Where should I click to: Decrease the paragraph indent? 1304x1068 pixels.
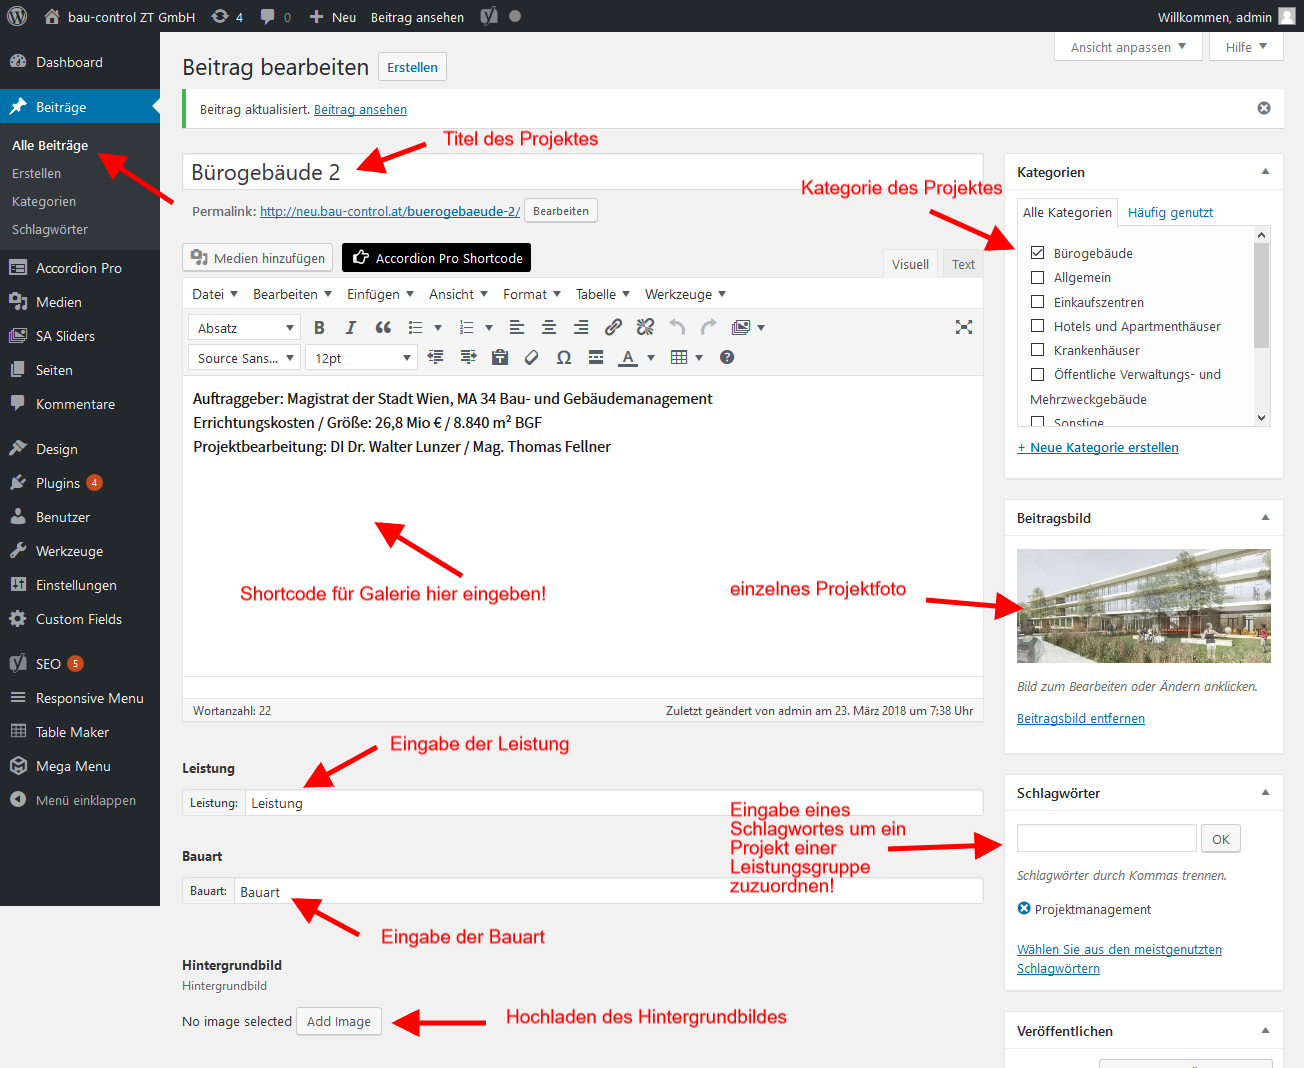[x=435, y=357]
